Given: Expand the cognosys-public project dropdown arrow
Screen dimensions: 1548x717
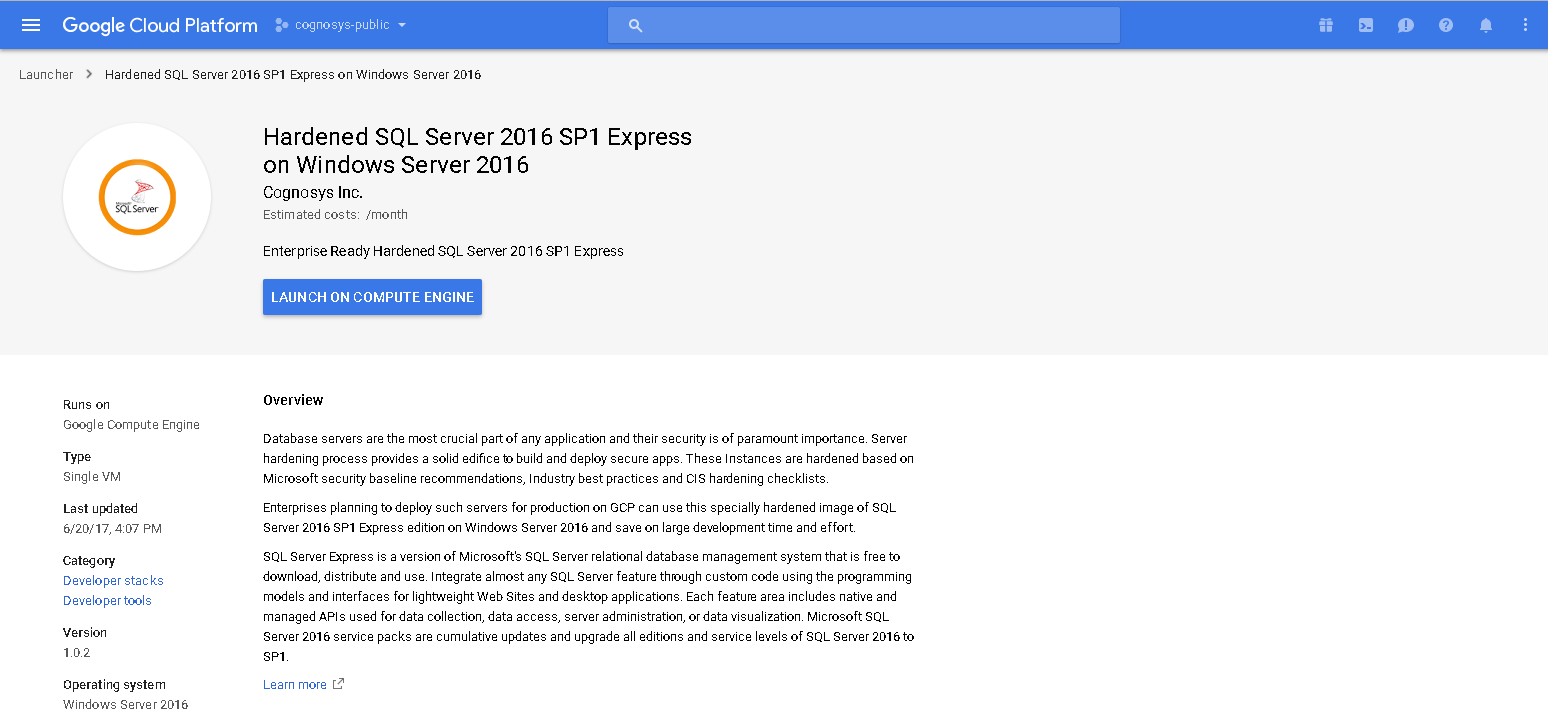Looking at the screenshot, I should click(x=402, y=25).
